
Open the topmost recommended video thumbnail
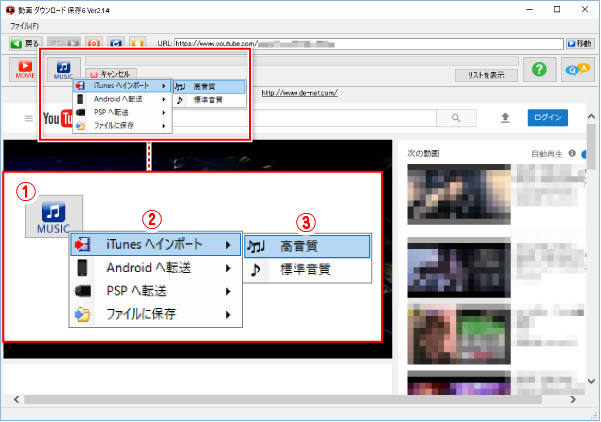click(x=459, y=194)
